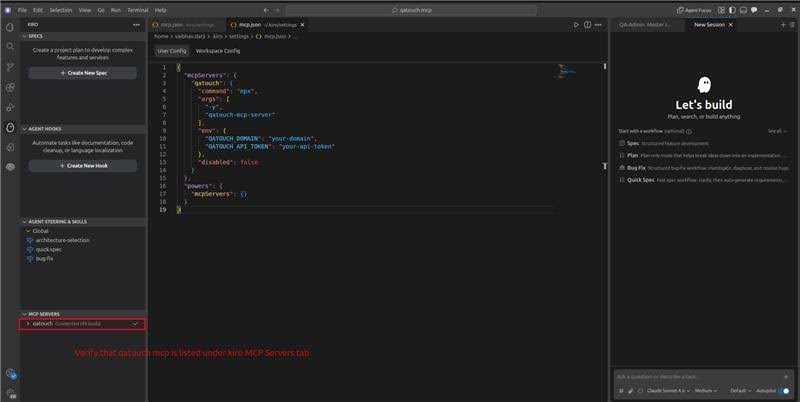Click the Kiro app logo in the title bar
The image size is (800, 402).
pyautogui.click(x=8, y=10)
